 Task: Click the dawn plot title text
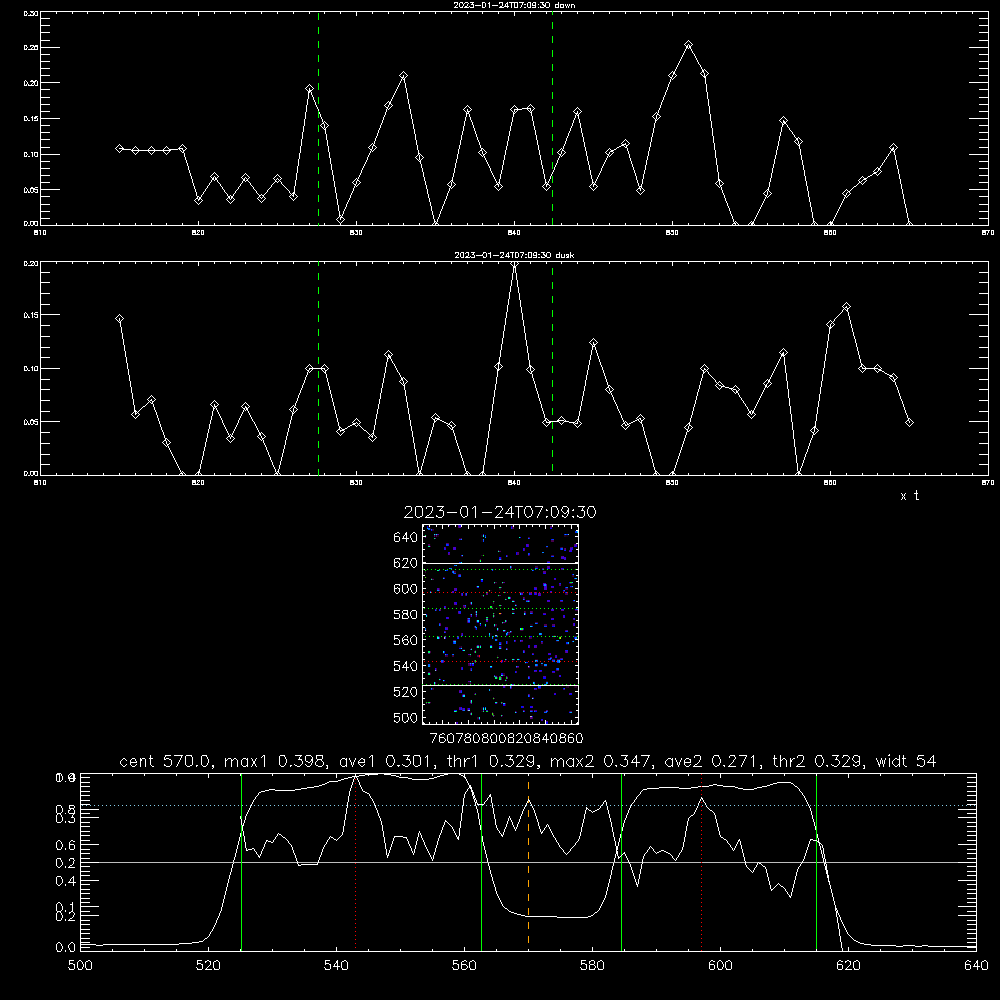[x=514, y=5]
